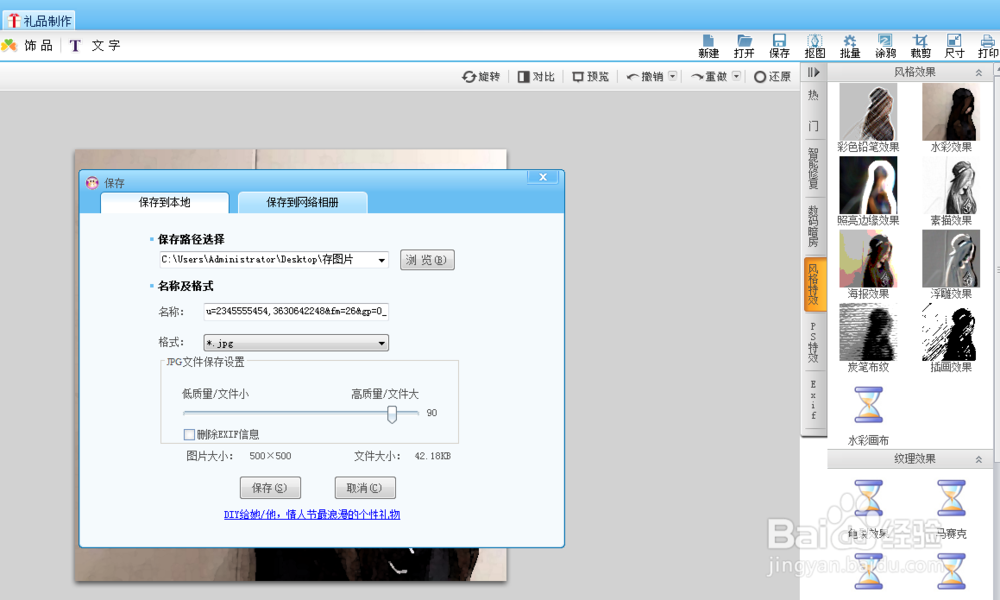Viewport: 1000px width, 600px height.
Task: Open the 批量 batch processing tool
Action: tap(849, 46)
